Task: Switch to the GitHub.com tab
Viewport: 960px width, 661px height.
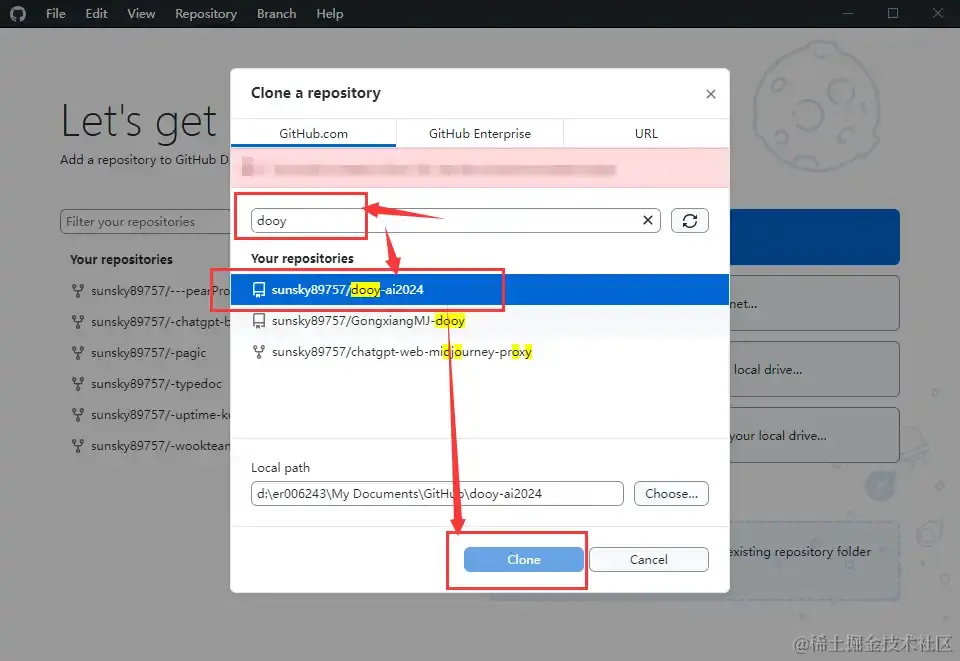Action: 313,133
